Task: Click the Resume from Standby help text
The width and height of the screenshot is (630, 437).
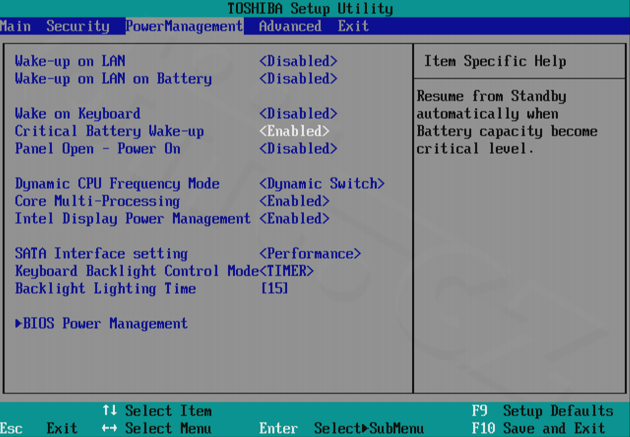Action: pos(507,123)
